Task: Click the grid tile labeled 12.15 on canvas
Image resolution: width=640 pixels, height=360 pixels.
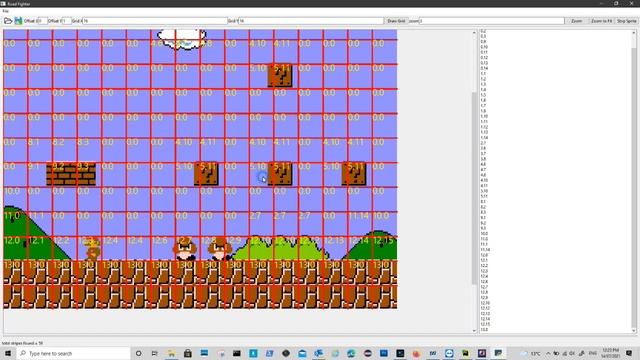Action: 384,248
